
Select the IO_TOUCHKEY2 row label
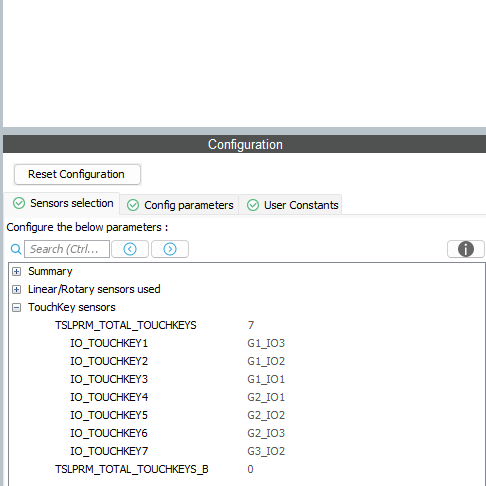click(109, 361)
